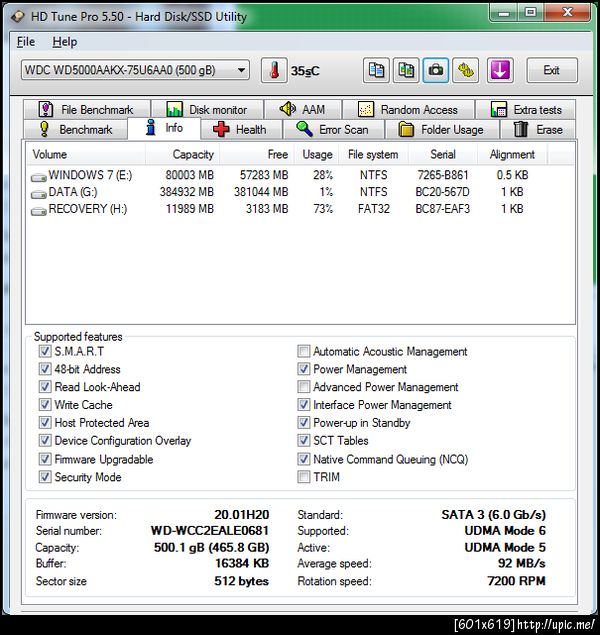600x635 pixels.
Task: Open the Help menu
Action: point(65,42)
